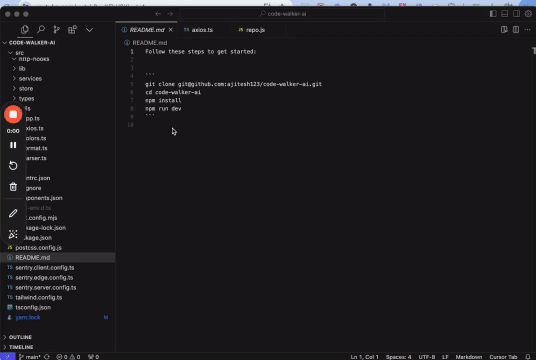Click the remote window indicator in status bar

7,357
